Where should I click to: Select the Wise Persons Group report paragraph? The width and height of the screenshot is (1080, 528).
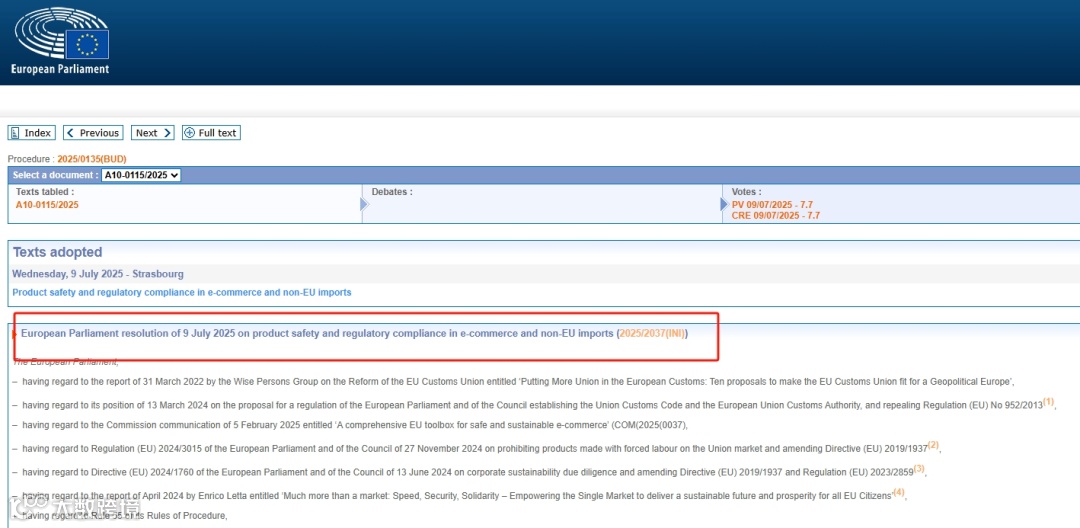tap(519, 381)
